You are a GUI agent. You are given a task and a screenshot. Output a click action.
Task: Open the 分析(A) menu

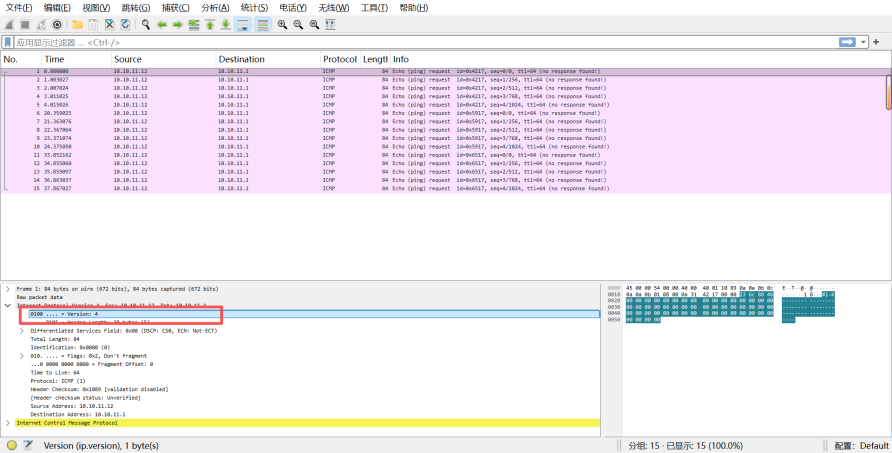tap(215, 8)
